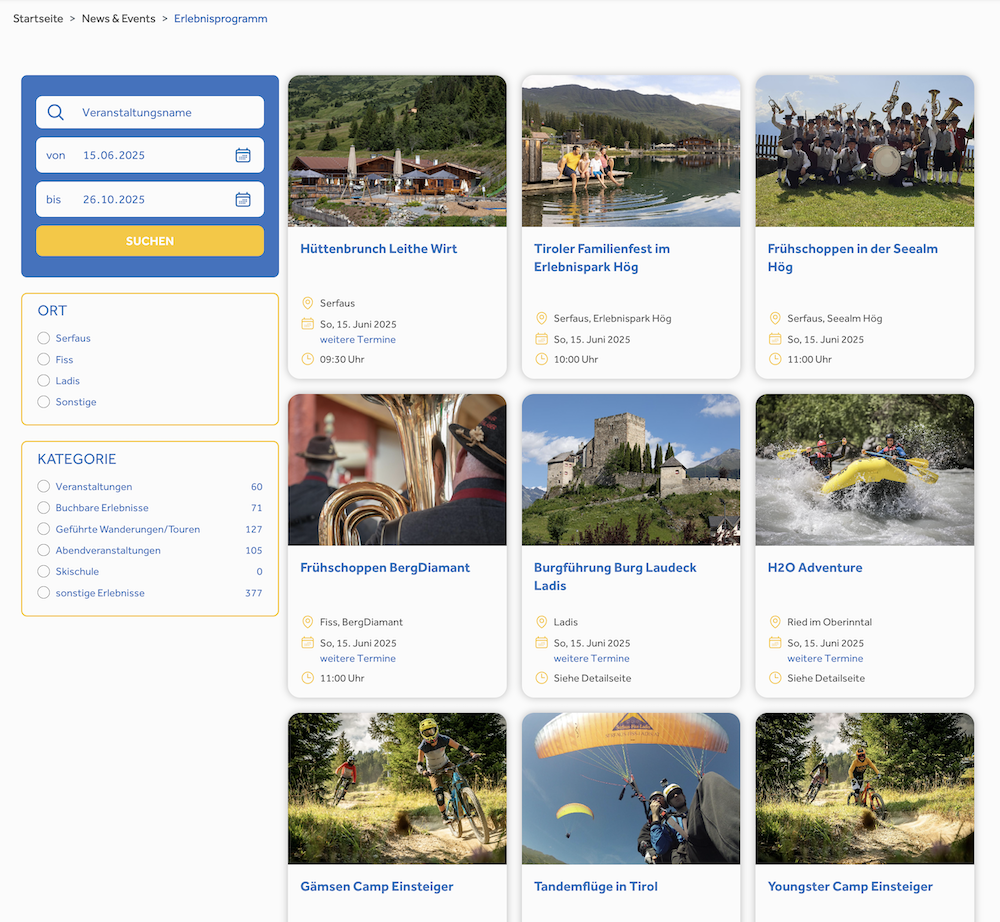Image resolution: width=1000 pixels, height=922 pixels.
Task: Open the Tandemflüge in Tirol title link
Action: [x=596, y=886]
